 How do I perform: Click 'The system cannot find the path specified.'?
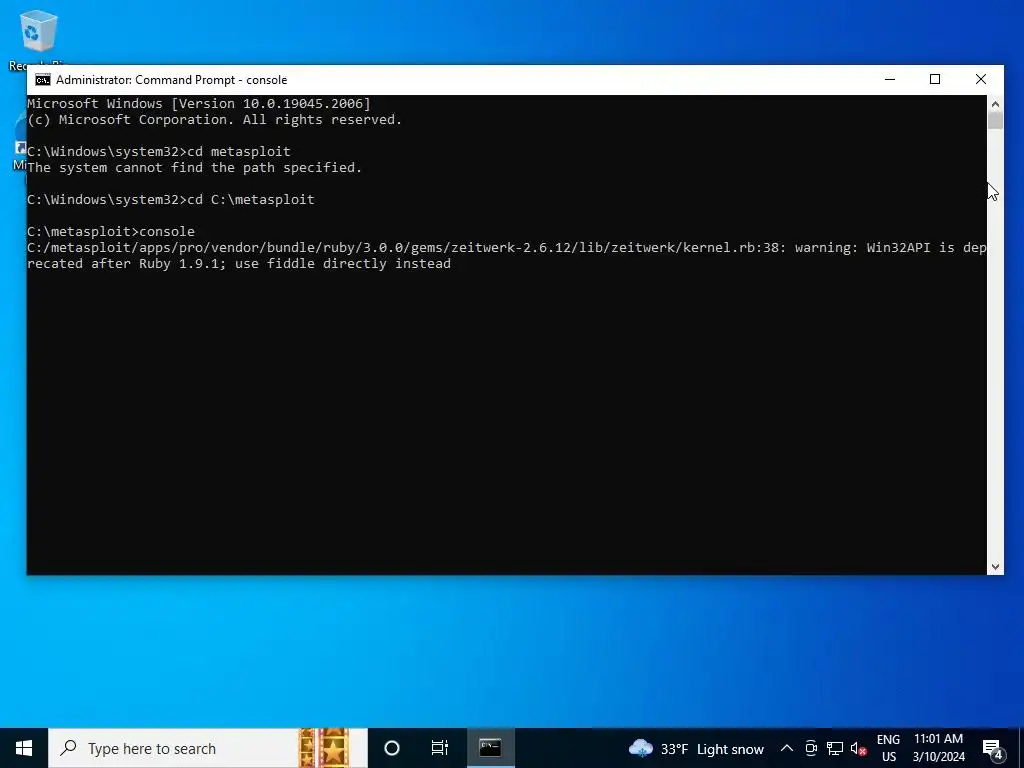coord(195,167)
